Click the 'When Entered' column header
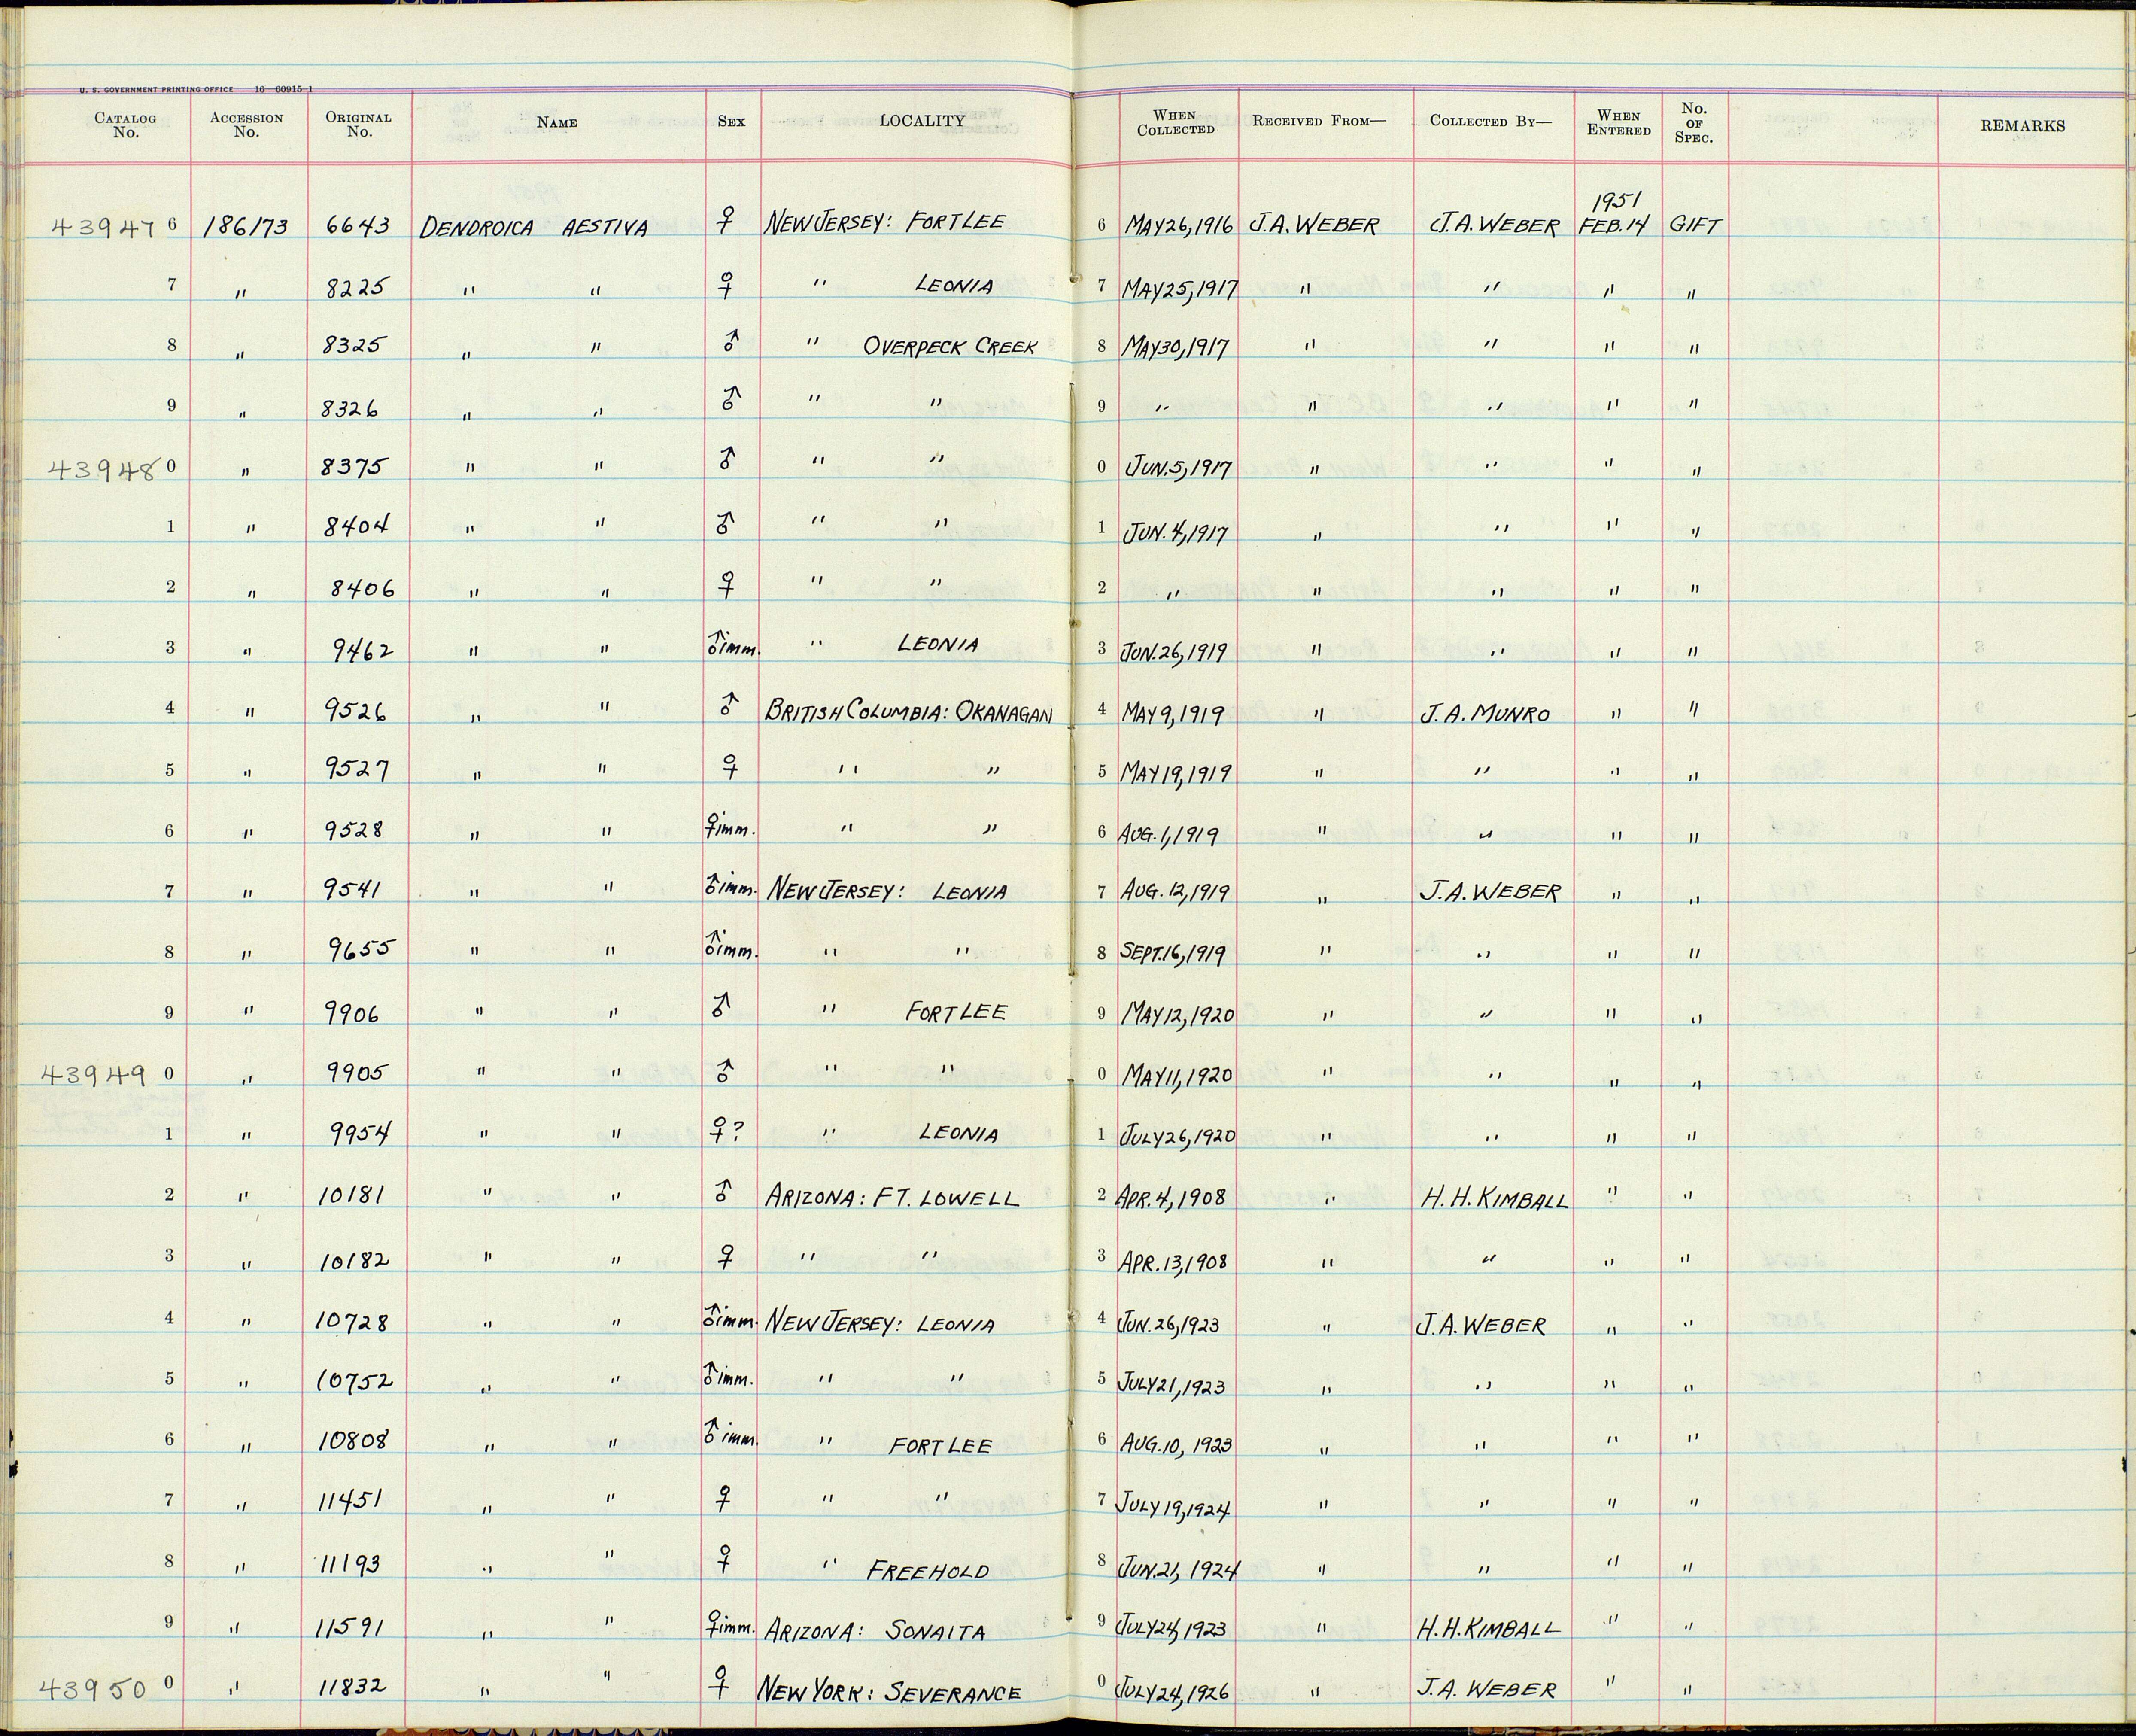Image resolution: width=2136 pixels, height=1736 pixels. point(1619,123)
